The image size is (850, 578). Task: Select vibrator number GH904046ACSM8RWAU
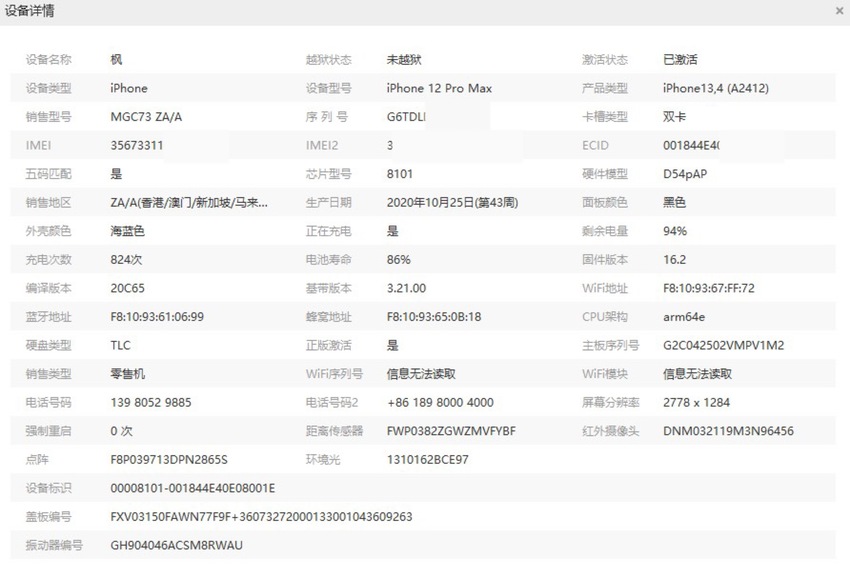click(176, 546)
